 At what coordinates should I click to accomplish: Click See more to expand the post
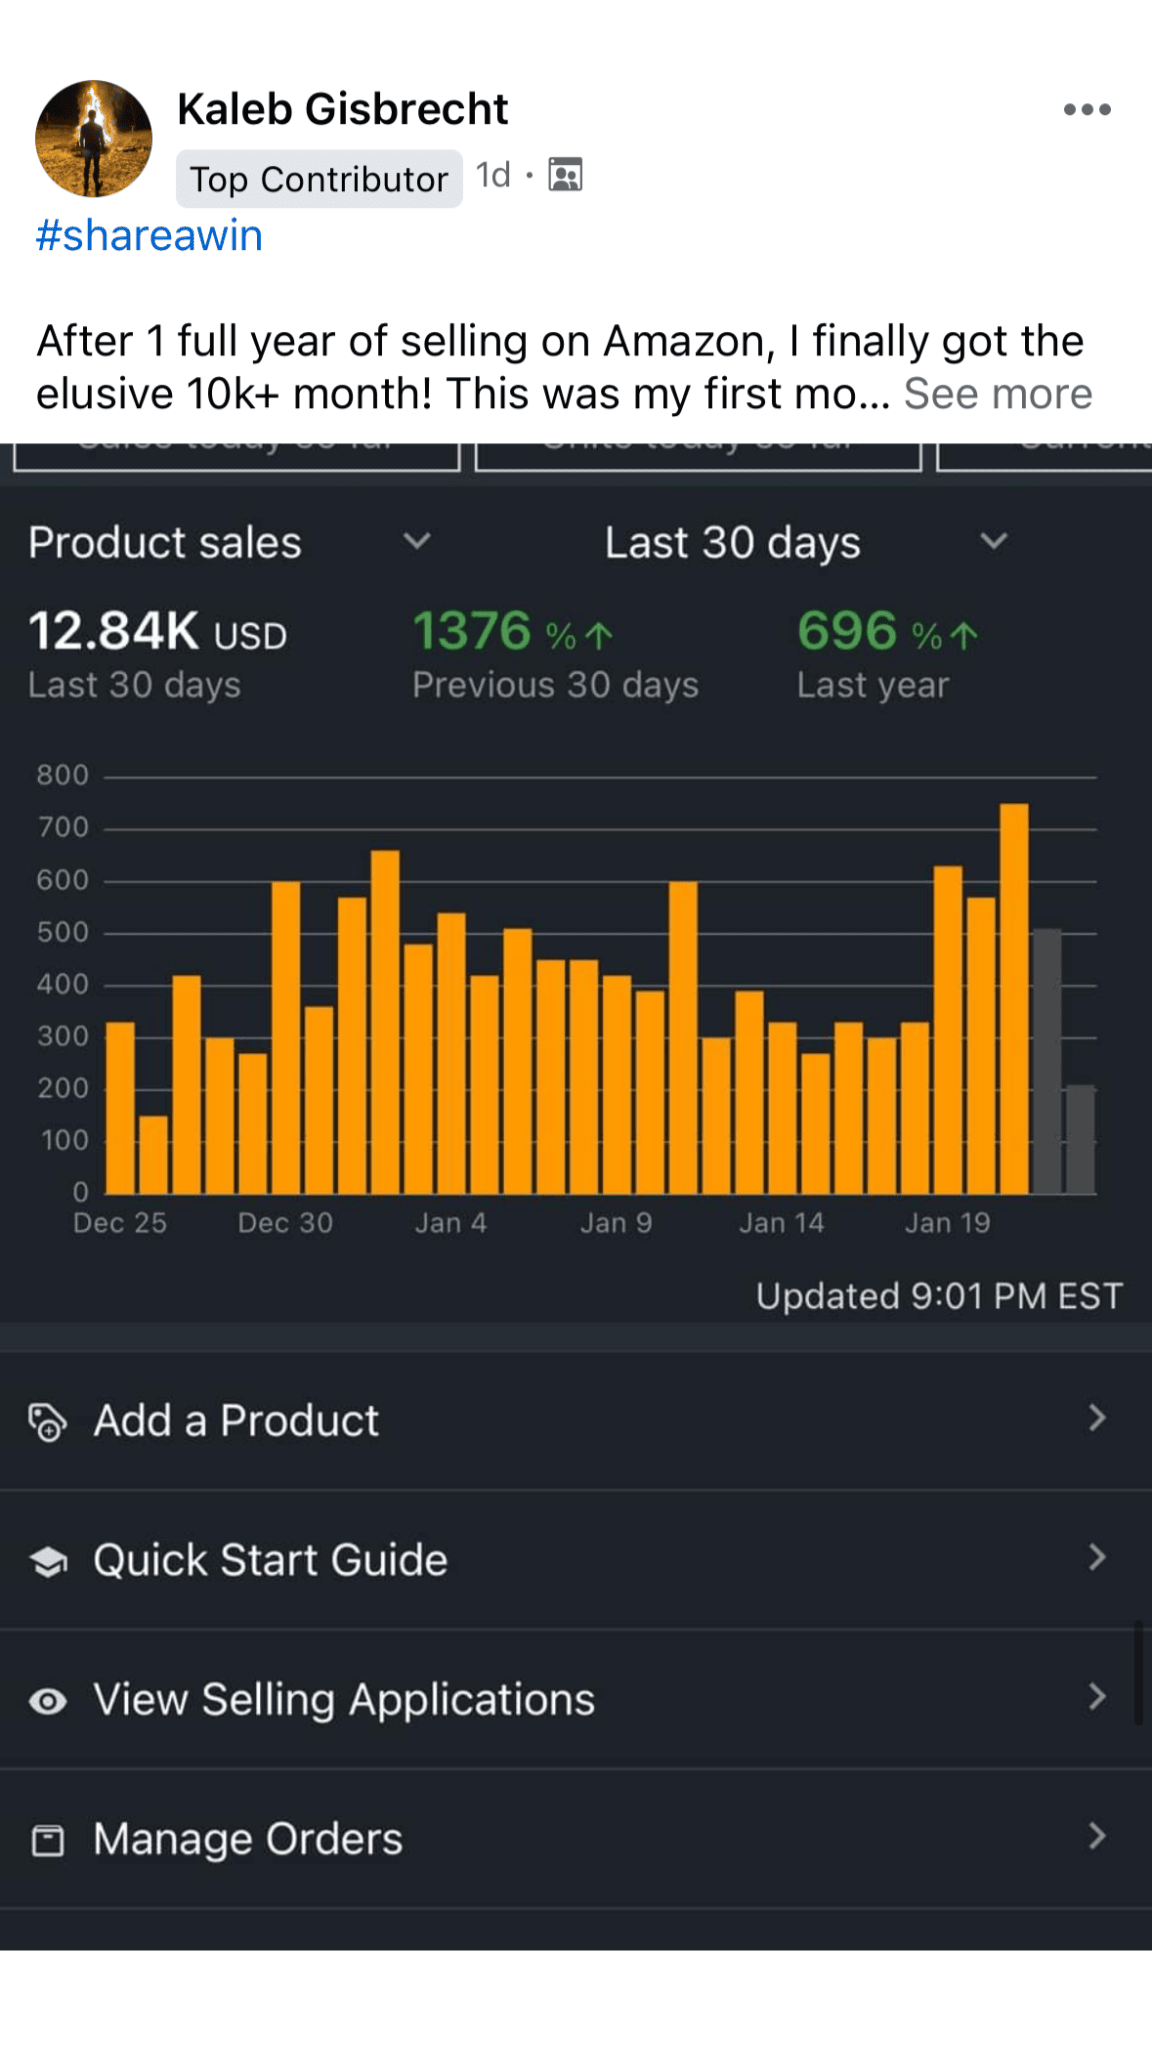(997, 394)
